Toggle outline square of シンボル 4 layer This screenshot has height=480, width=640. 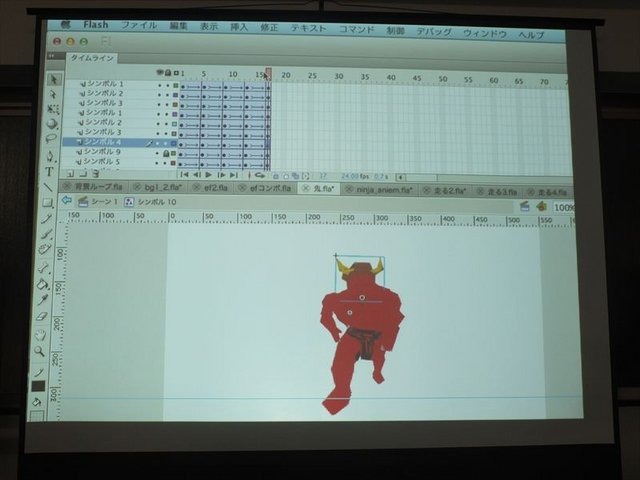click(174, 144)
